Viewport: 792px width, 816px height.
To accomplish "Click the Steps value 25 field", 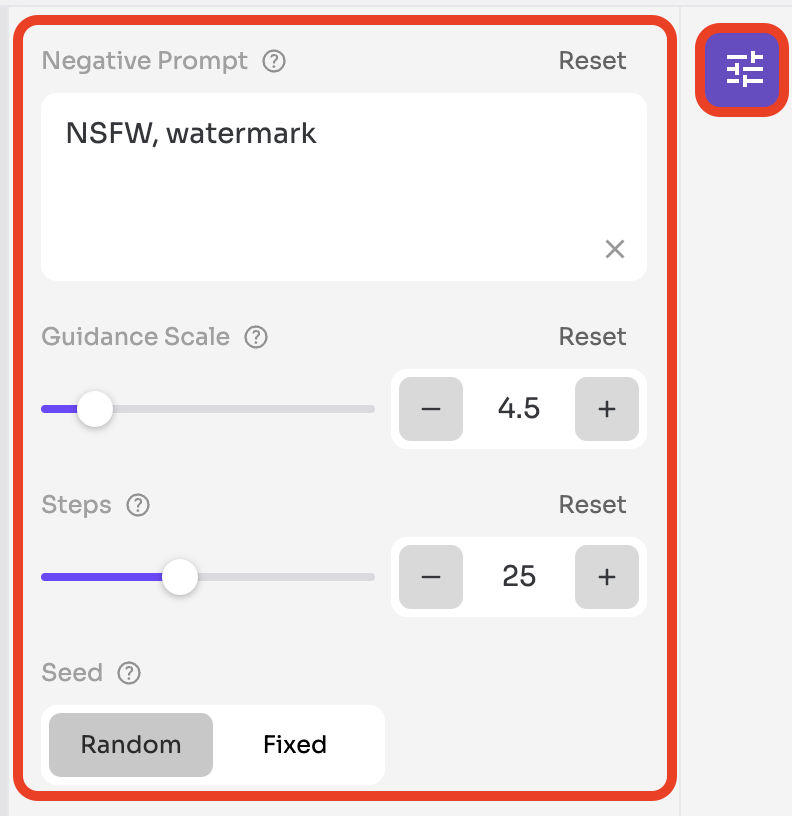I will pyautogui.click(x=519, y=577).
